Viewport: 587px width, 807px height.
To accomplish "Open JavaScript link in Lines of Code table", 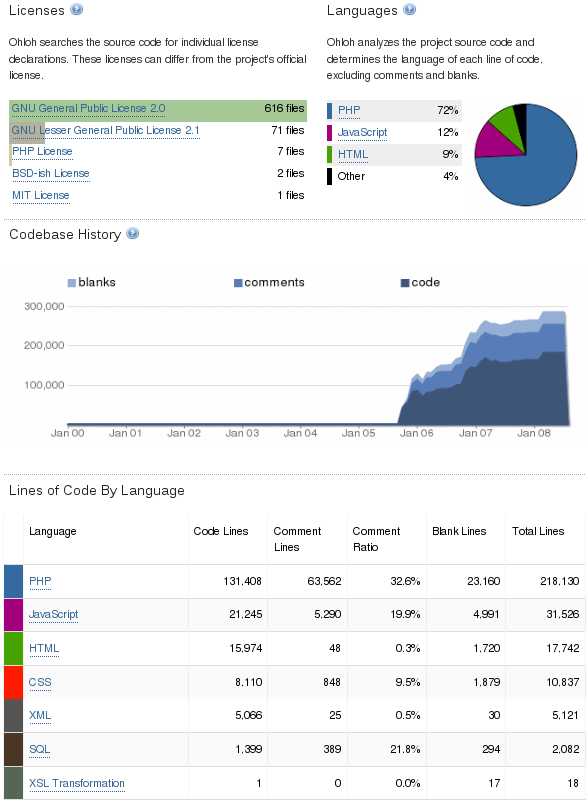I will (54, 615).
